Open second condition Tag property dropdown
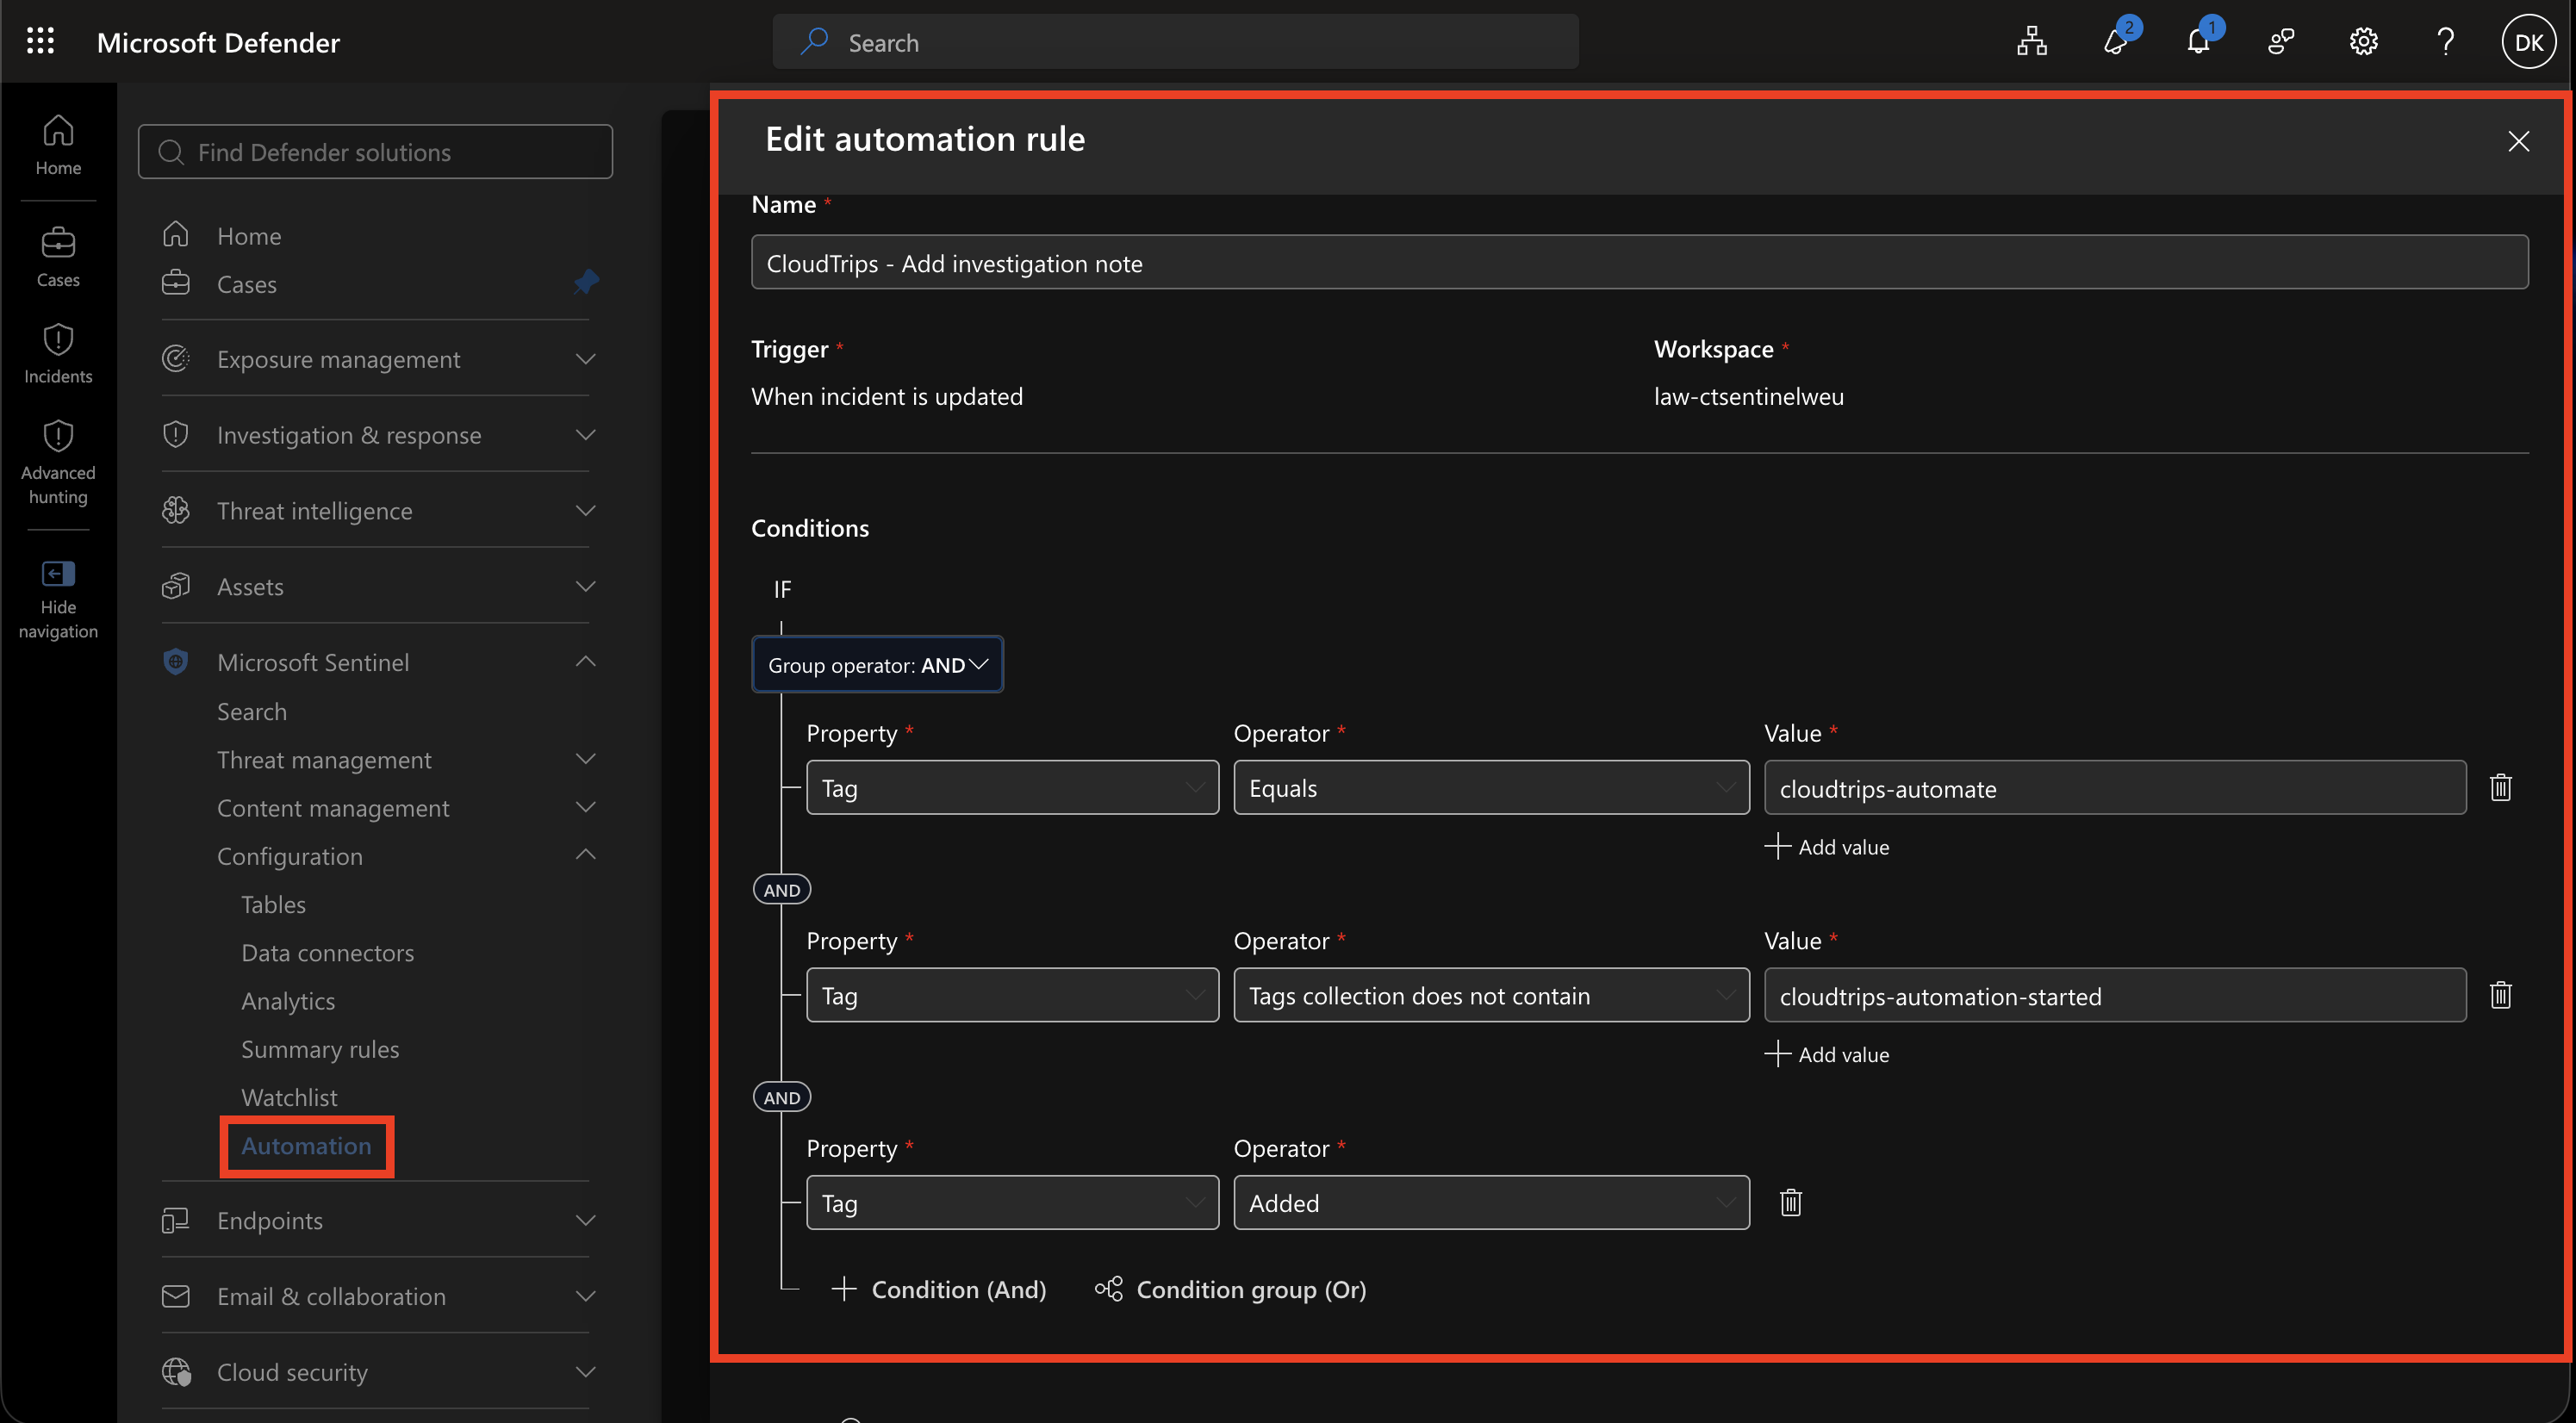This screenshot has width=2576, height=1423. pos(1012,995)
